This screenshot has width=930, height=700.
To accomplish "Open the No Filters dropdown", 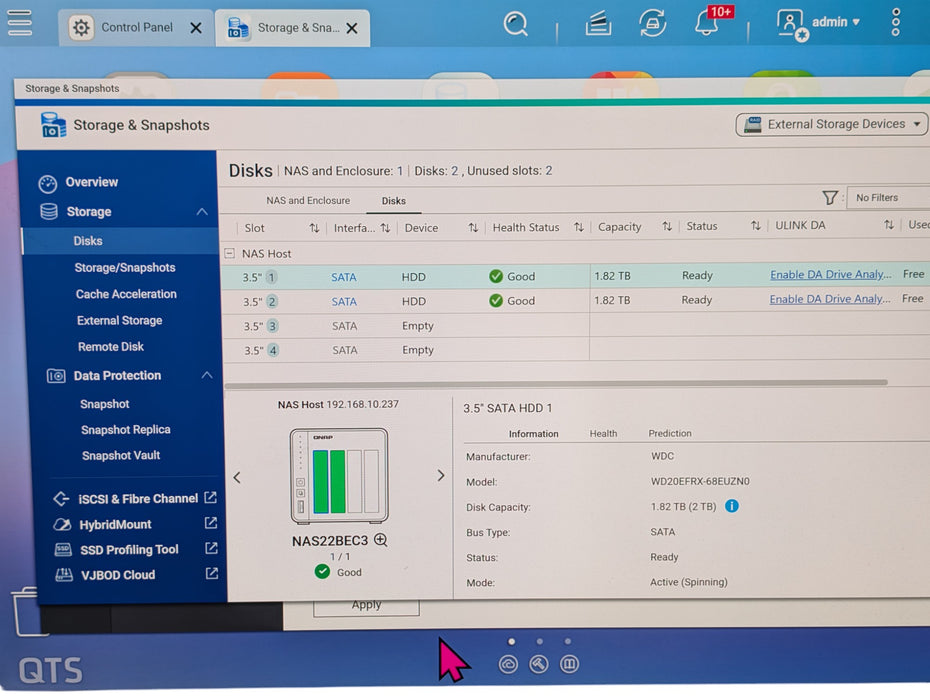I will coord(889,198).
